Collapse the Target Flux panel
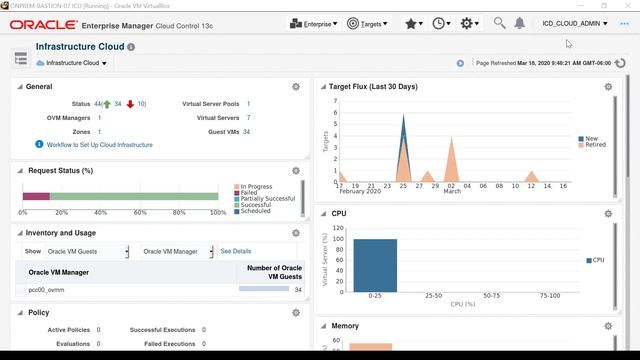The height and width of the screenshot is (360, 640). click(x=323, y=87)
